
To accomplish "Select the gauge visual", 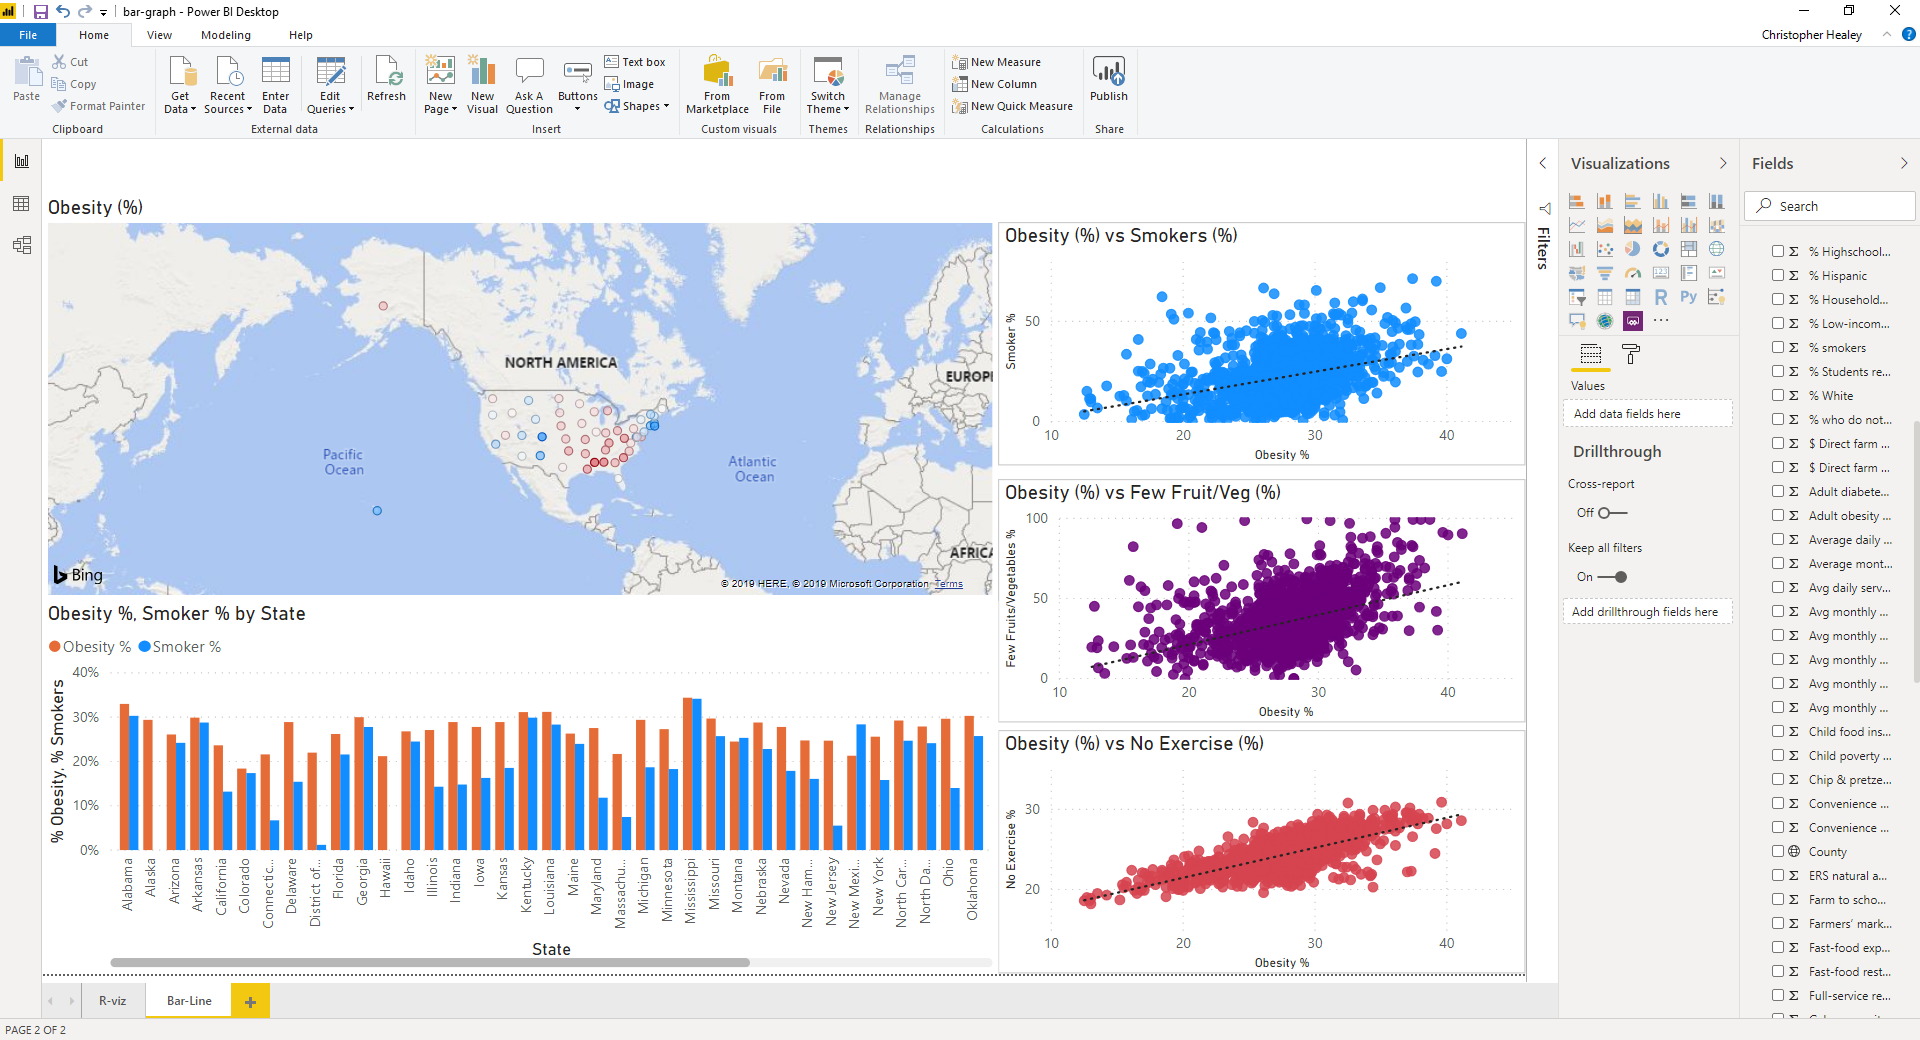I will [x=1633, y=273].
